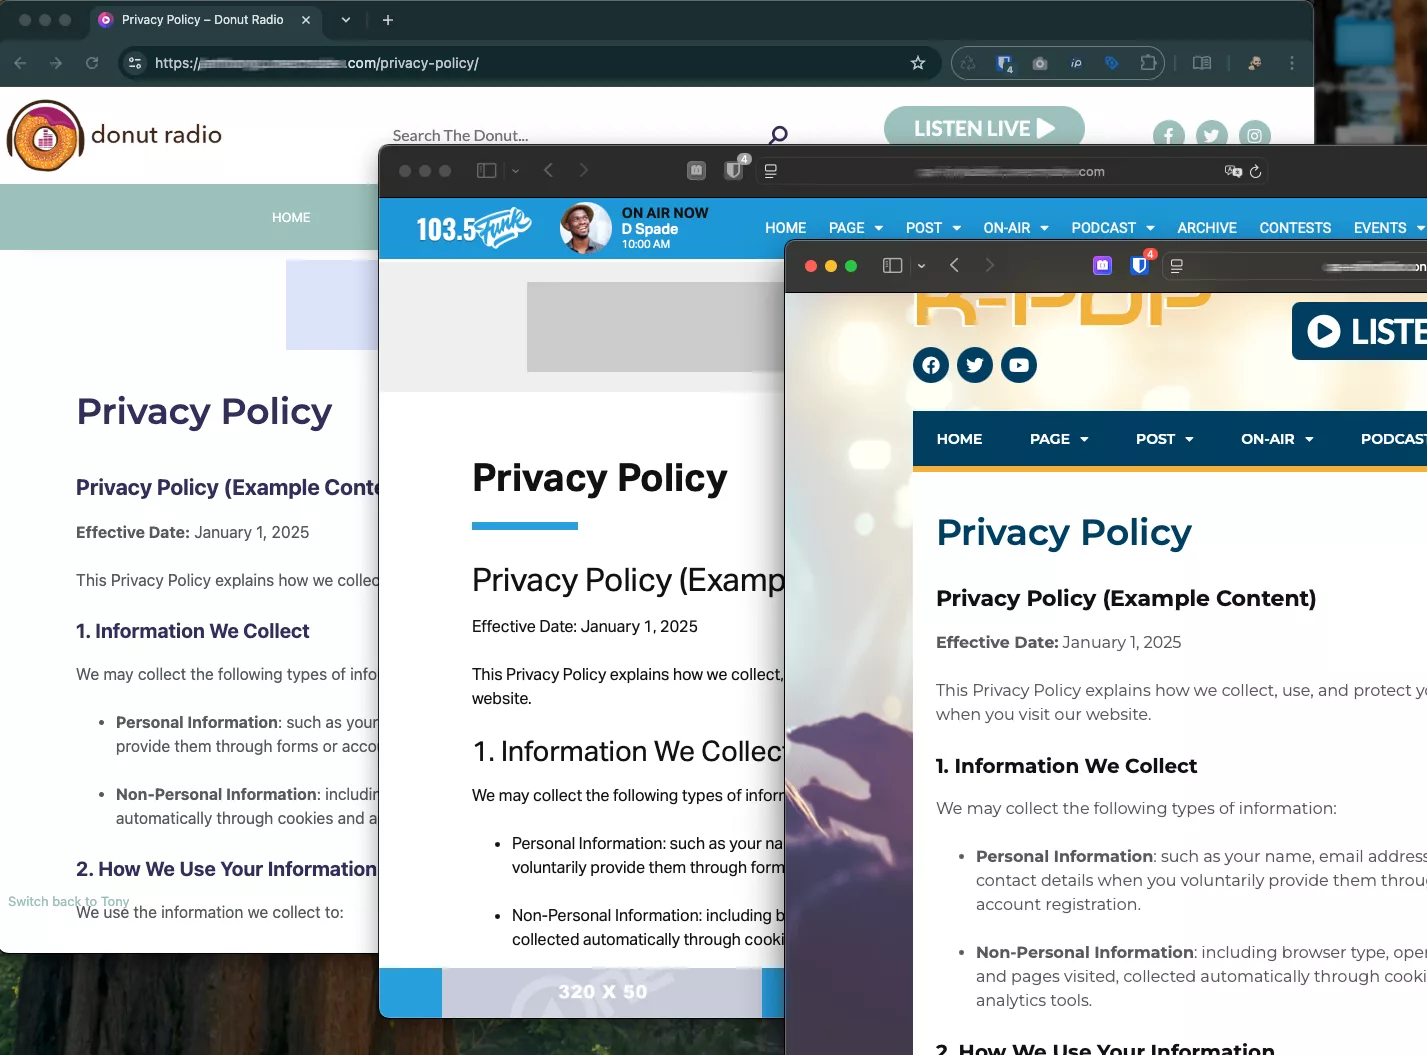The width and height of the screenshot is (1427, 1055).
Task: Click the translate icon in Safari's address bar
Action: (x=1233, y=171)
